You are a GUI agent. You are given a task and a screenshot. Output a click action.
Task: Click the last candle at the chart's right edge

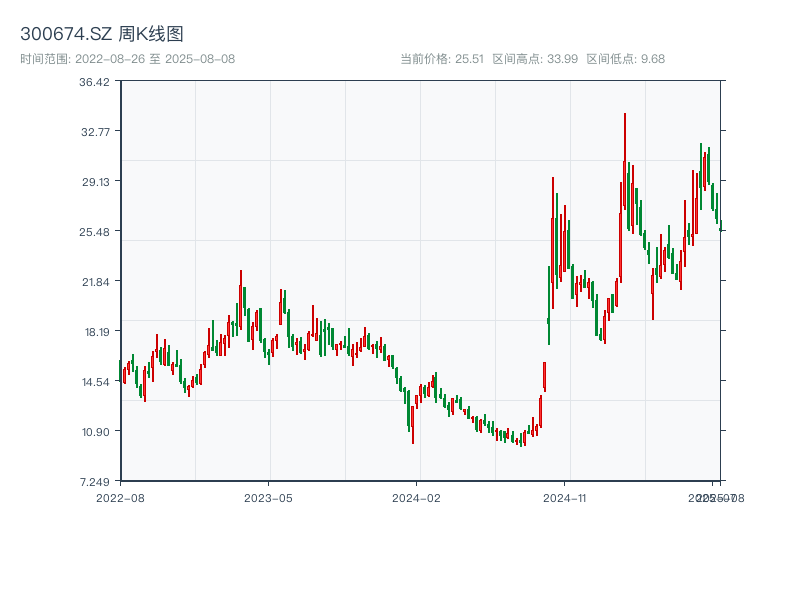[x=720, y=226]
